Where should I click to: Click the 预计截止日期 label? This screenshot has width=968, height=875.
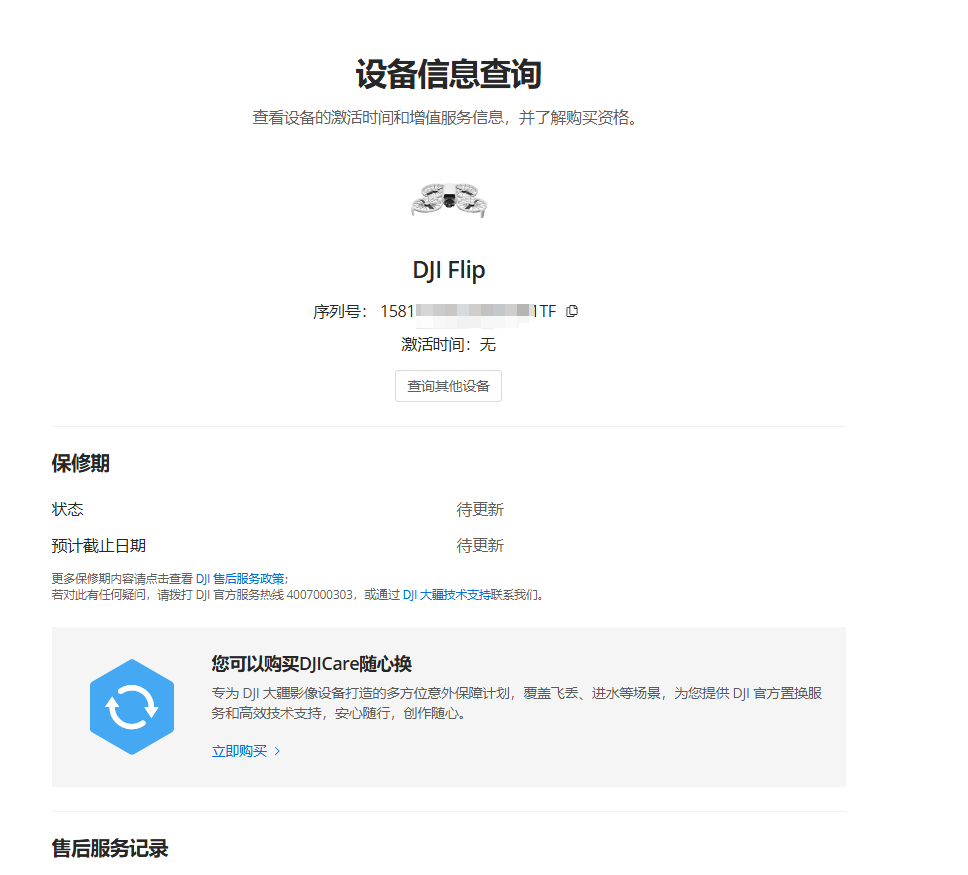pos(99,546)
